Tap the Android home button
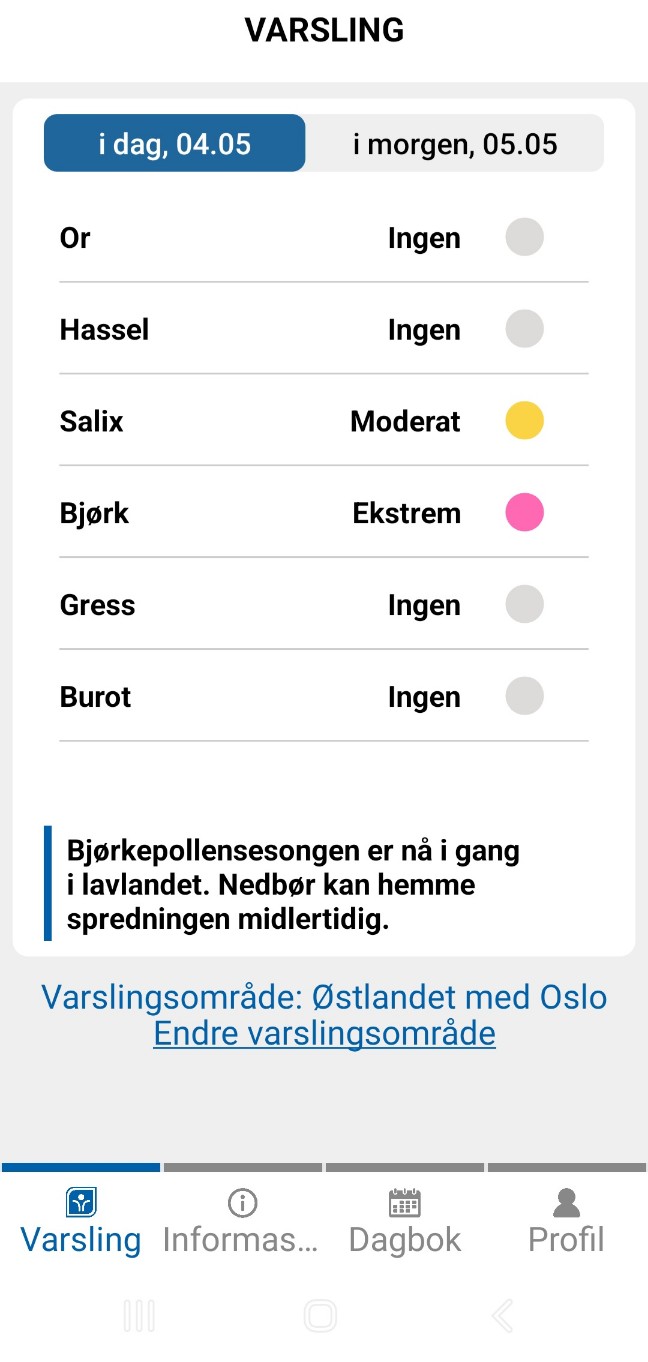 [x=320, y=1316]
